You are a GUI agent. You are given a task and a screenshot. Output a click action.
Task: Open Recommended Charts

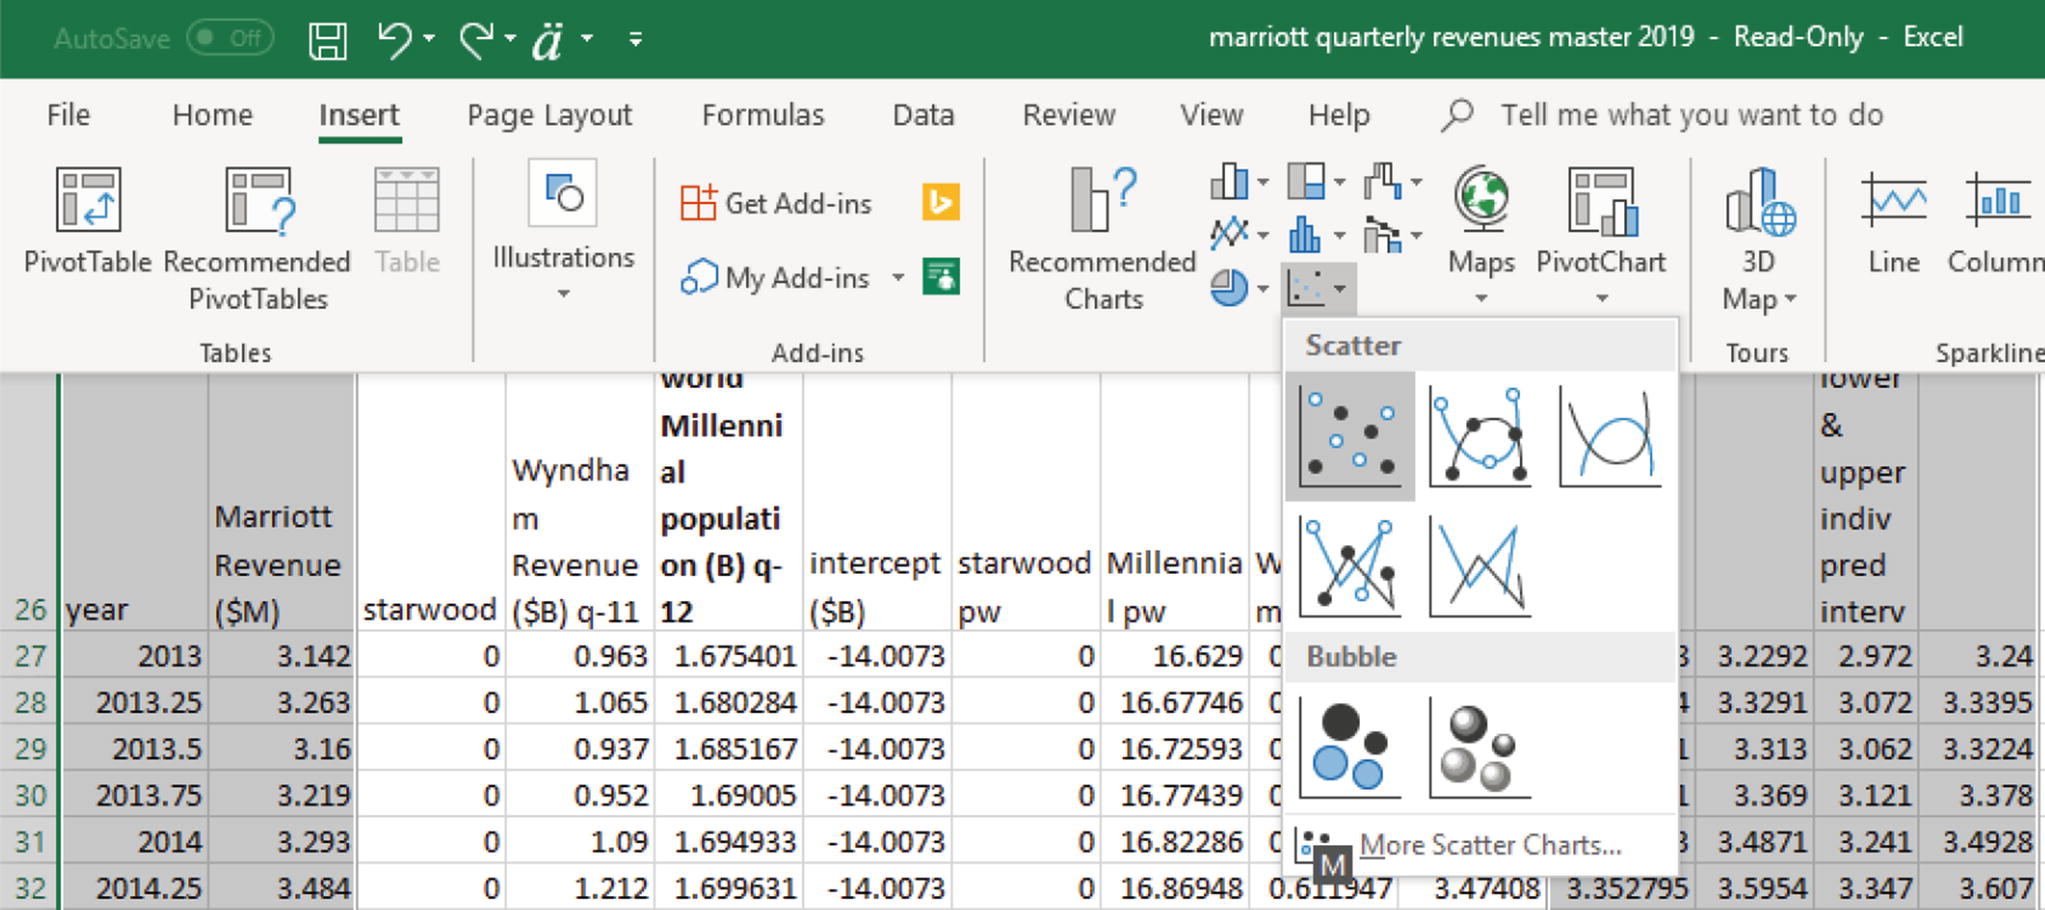(1103, 240)
